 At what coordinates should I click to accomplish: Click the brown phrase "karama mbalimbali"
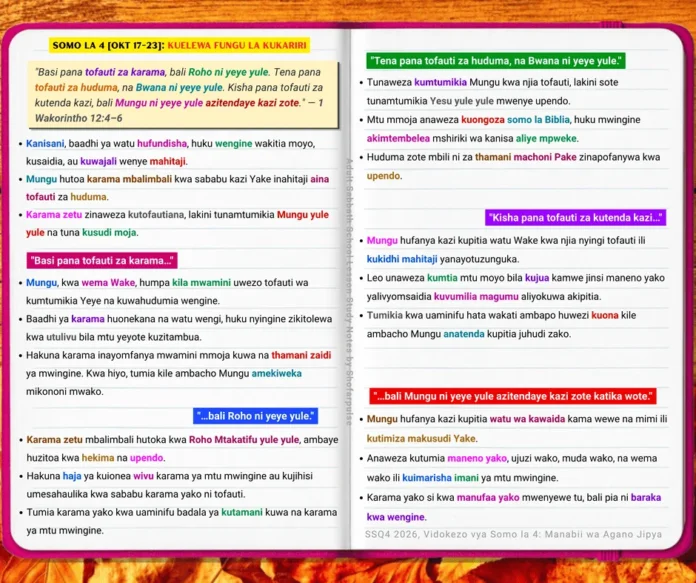(129, 179)
